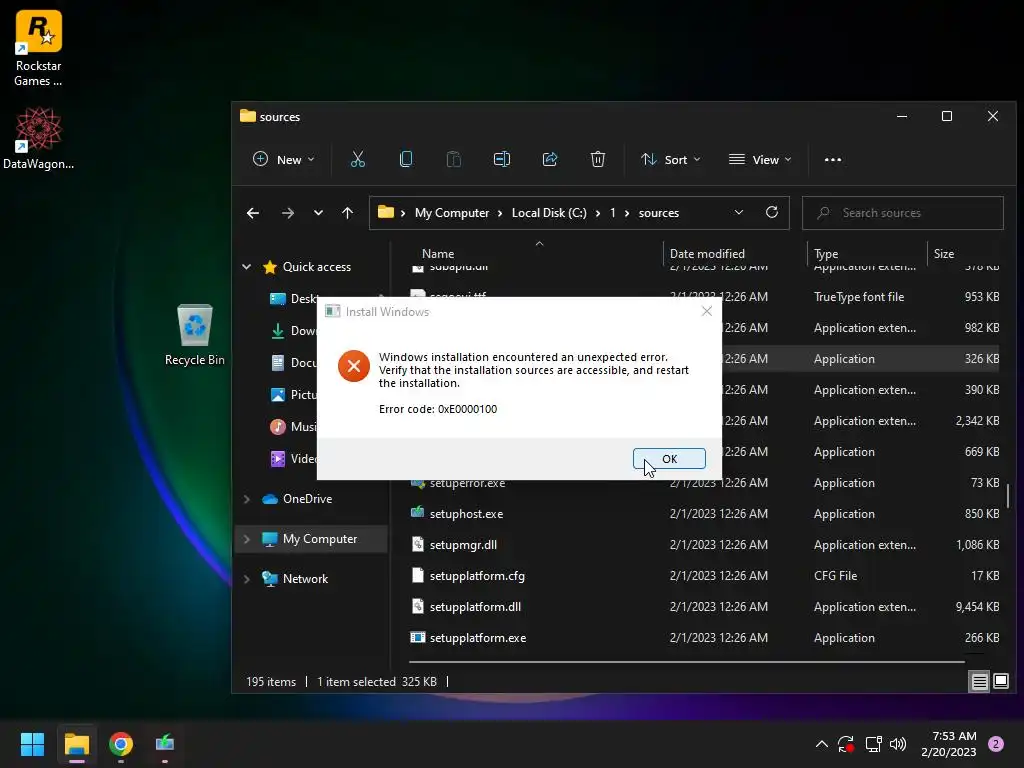Open the Windows Start menu
The image size is (1024, 768).
[32, 744]
